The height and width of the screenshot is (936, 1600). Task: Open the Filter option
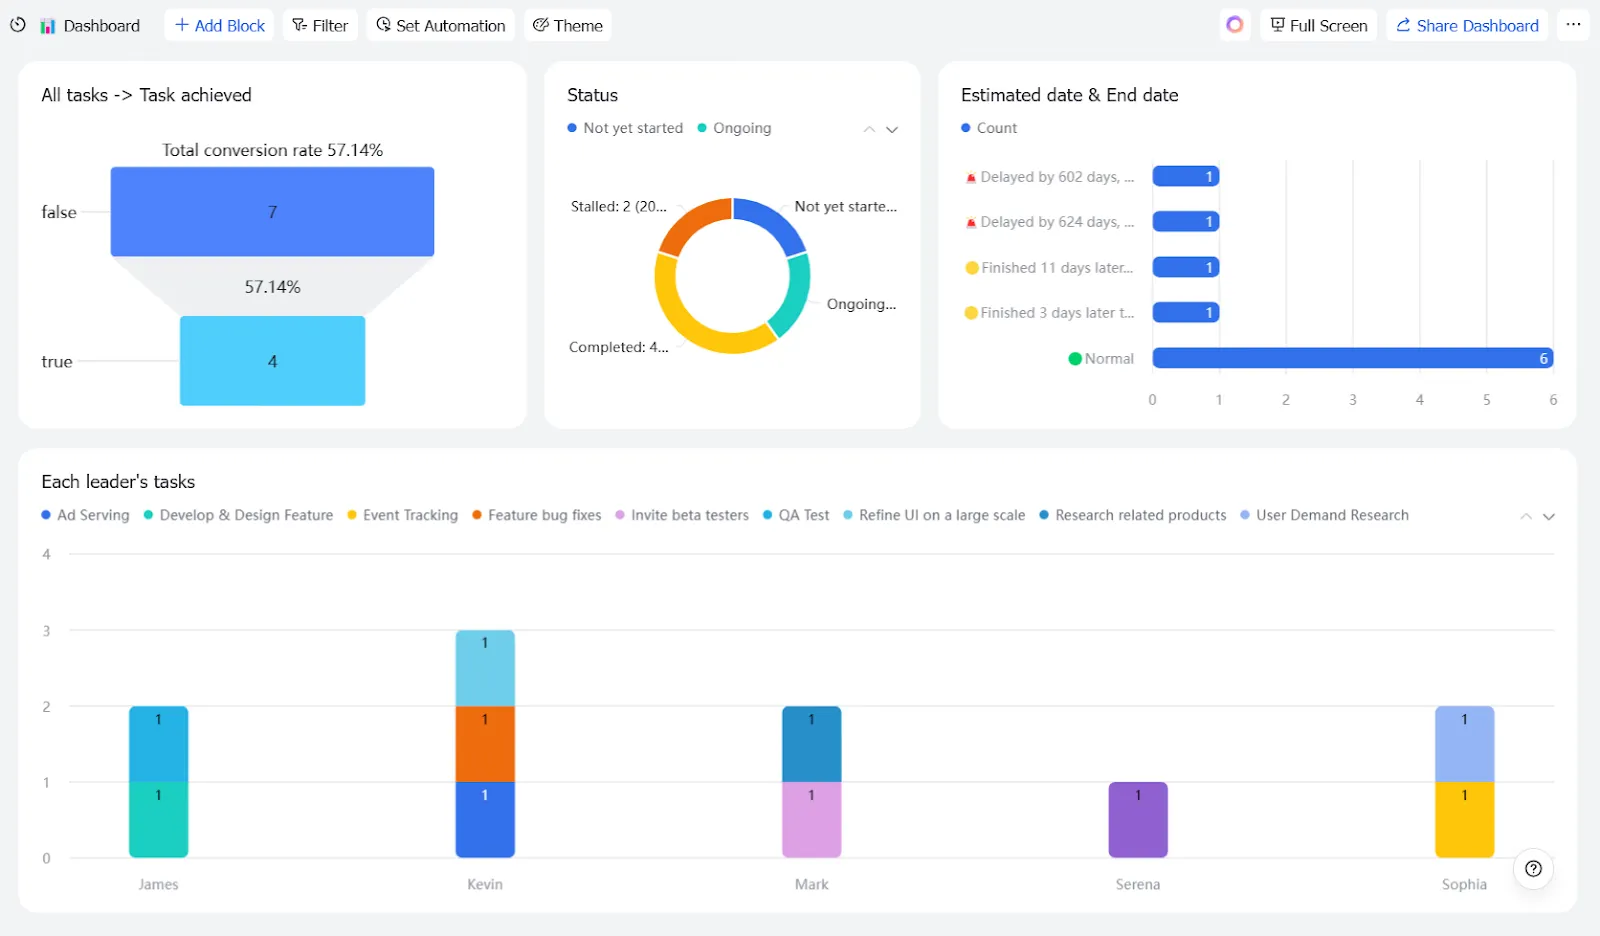(320, 25)
